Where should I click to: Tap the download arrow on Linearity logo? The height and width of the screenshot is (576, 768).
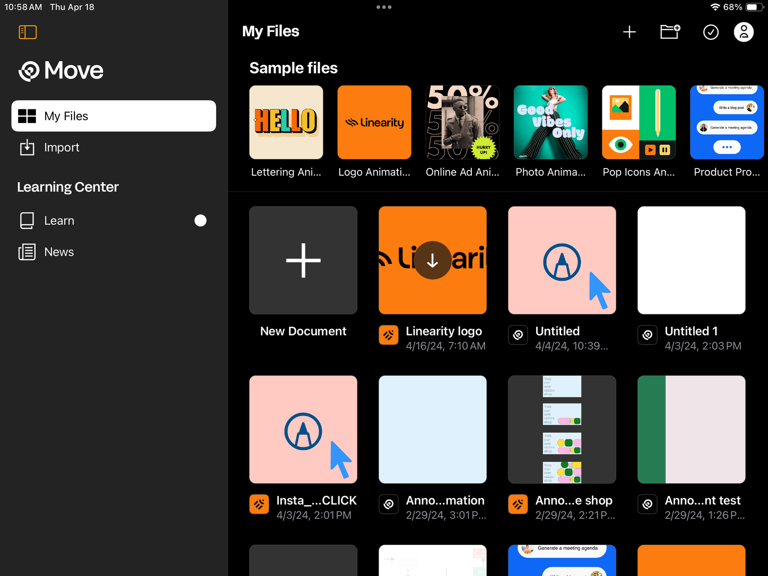[x=432, y=260]
